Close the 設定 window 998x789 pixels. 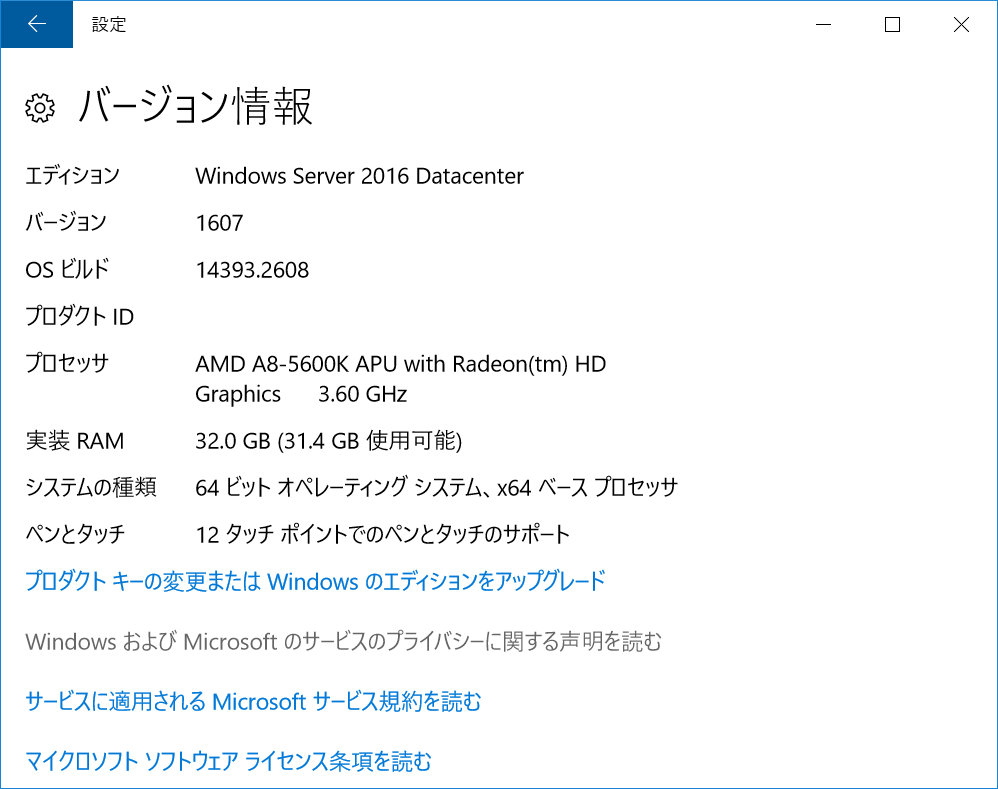(961, 24)
